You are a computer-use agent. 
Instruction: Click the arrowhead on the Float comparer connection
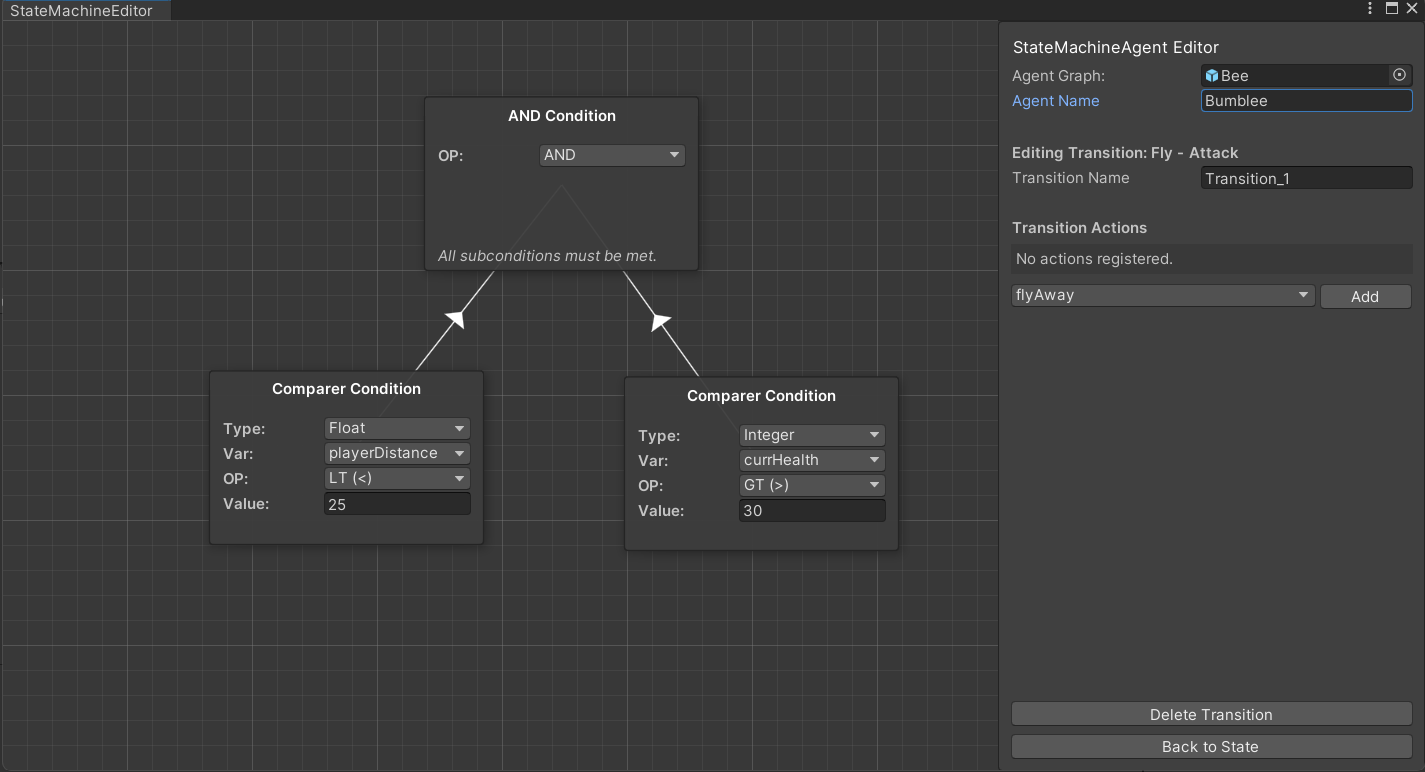coord(456,318)
